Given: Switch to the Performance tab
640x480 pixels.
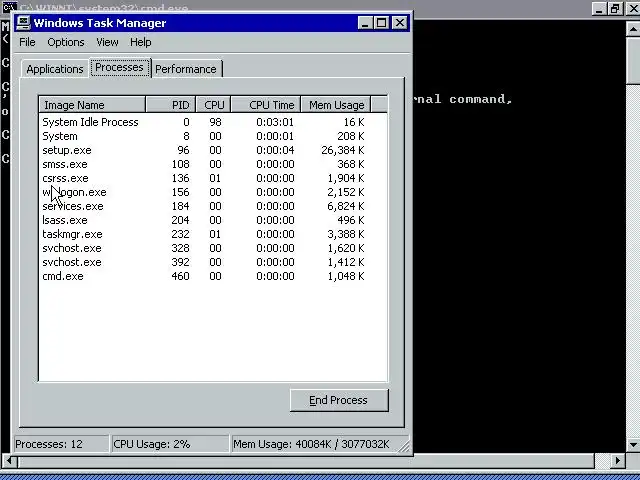Looking at the screenshot, I should tap(186, 69).
